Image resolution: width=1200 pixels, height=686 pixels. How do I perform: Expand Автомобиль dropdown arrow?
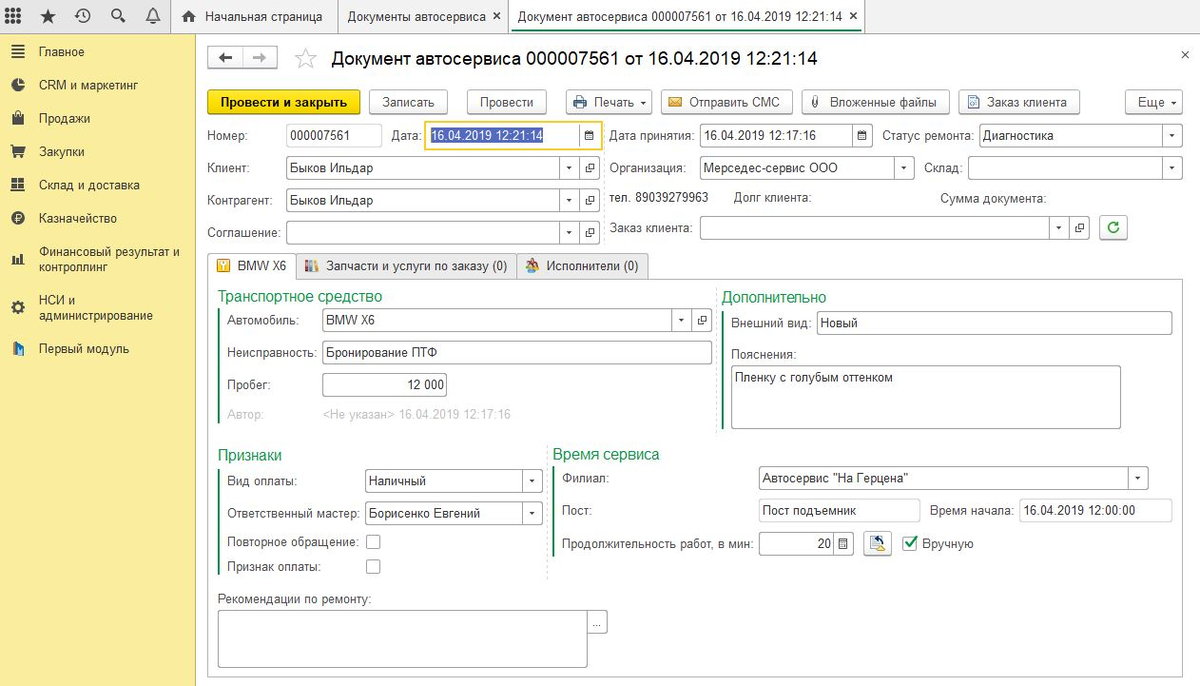(682, 320)
